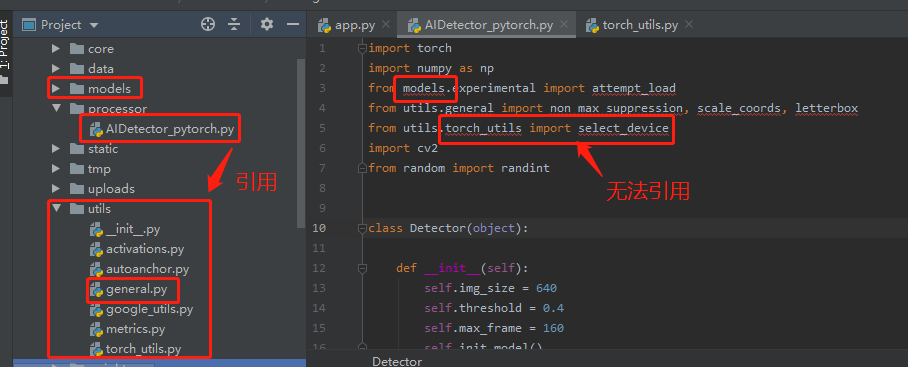Open autoanchor.py file

148,270
